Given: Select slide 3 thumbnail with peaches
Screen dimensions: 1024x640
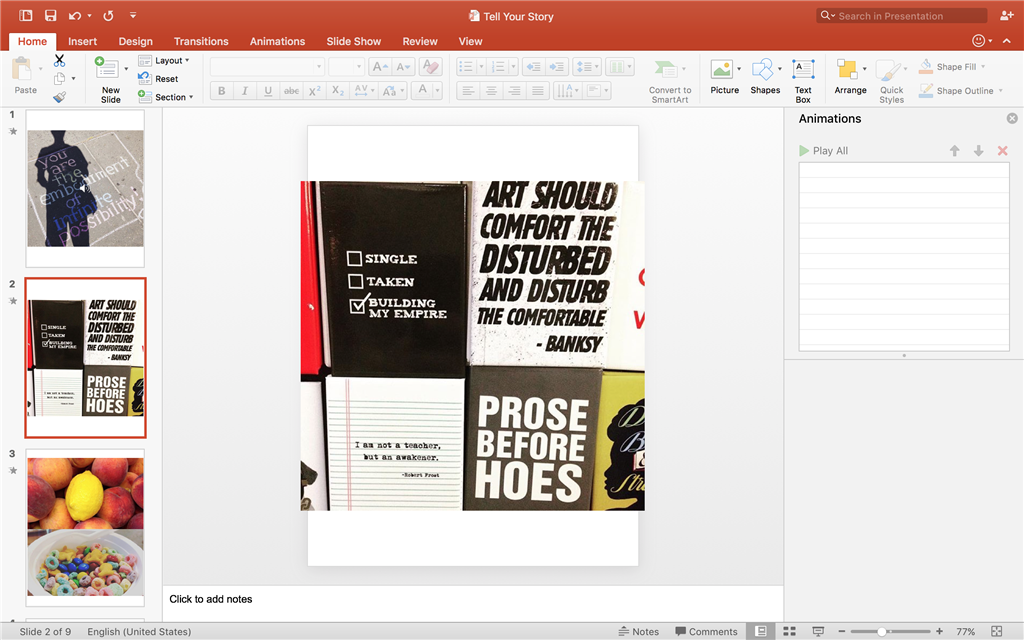Looking at the screenshot, I should [x=85, y=526].
